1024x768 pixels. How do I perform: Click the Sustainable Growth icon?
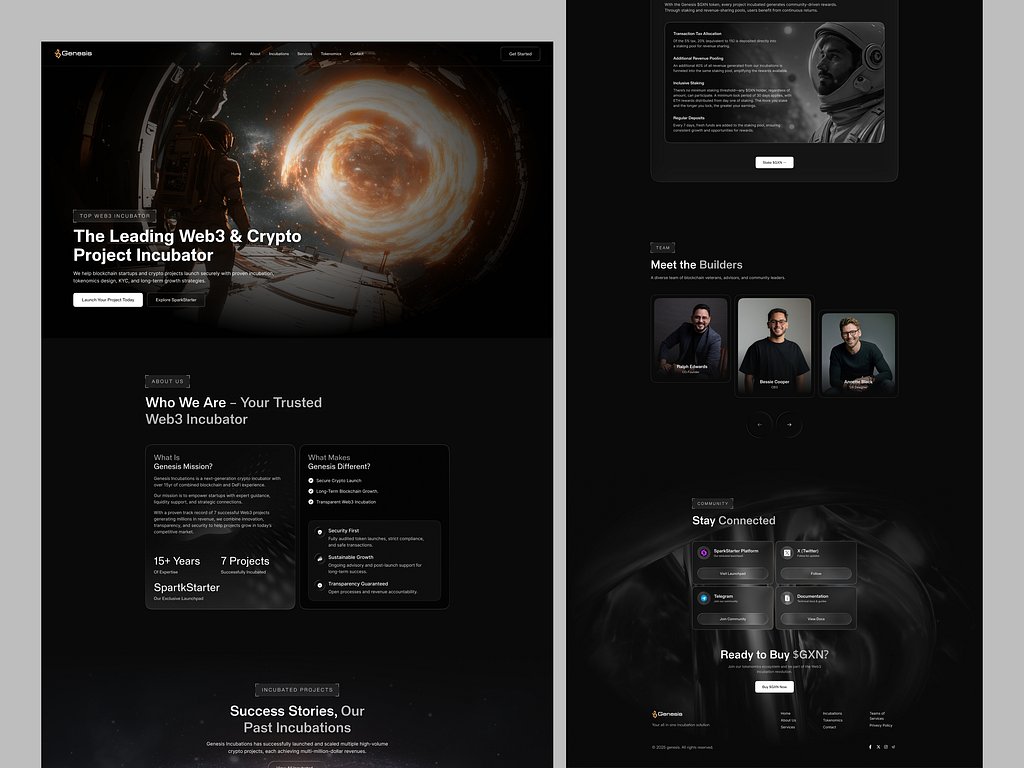tap(320, 558)
